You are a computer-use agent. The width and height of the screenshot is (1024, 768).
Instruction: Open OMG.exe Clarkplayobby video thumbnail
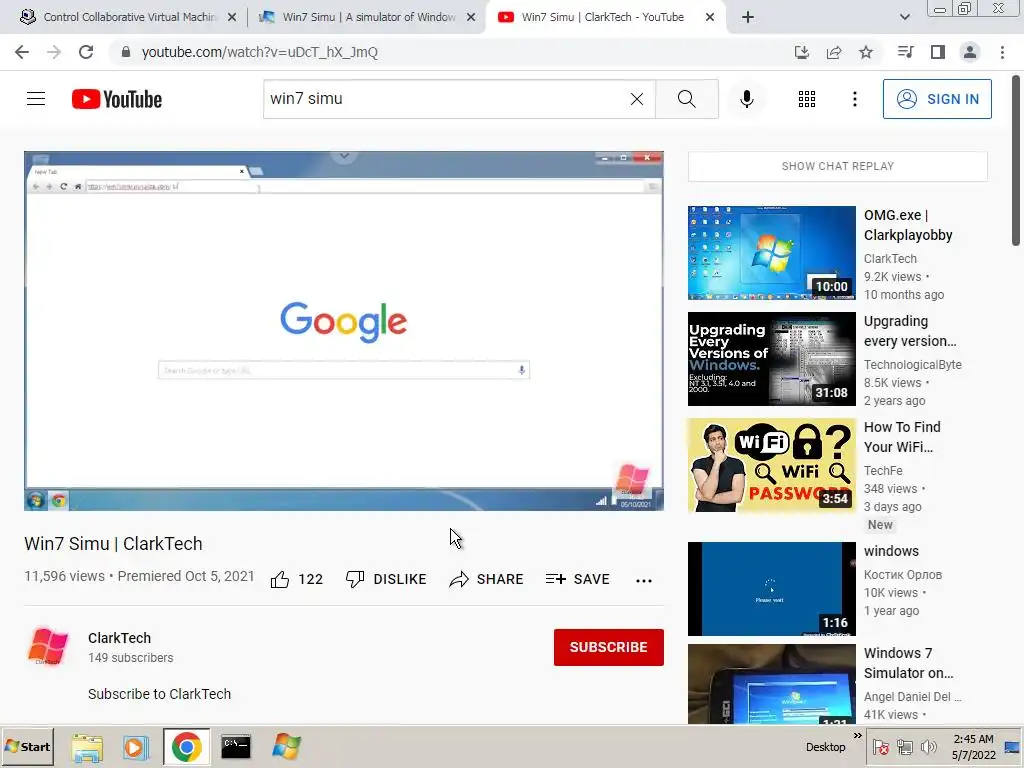click(x=771, y=253)
